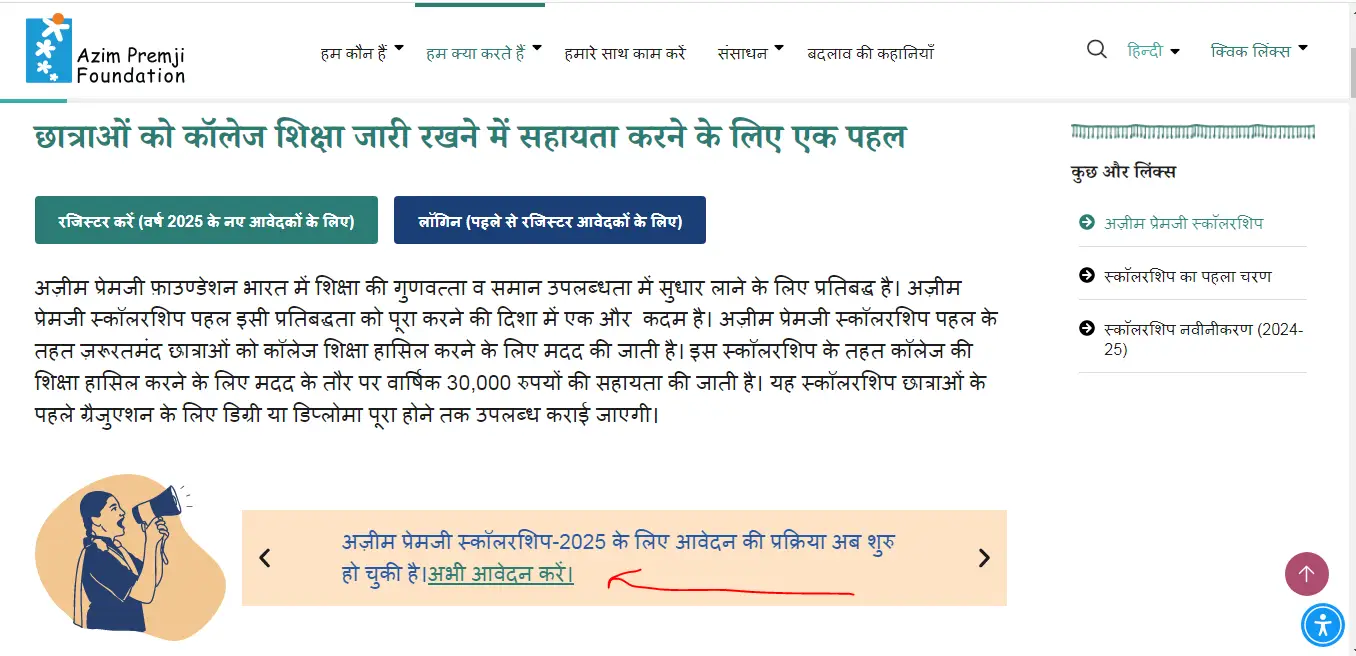The image size is (1356, 656).
Task: Expand the हम कौन हैं menu
Action: click(x=362, y=53)
